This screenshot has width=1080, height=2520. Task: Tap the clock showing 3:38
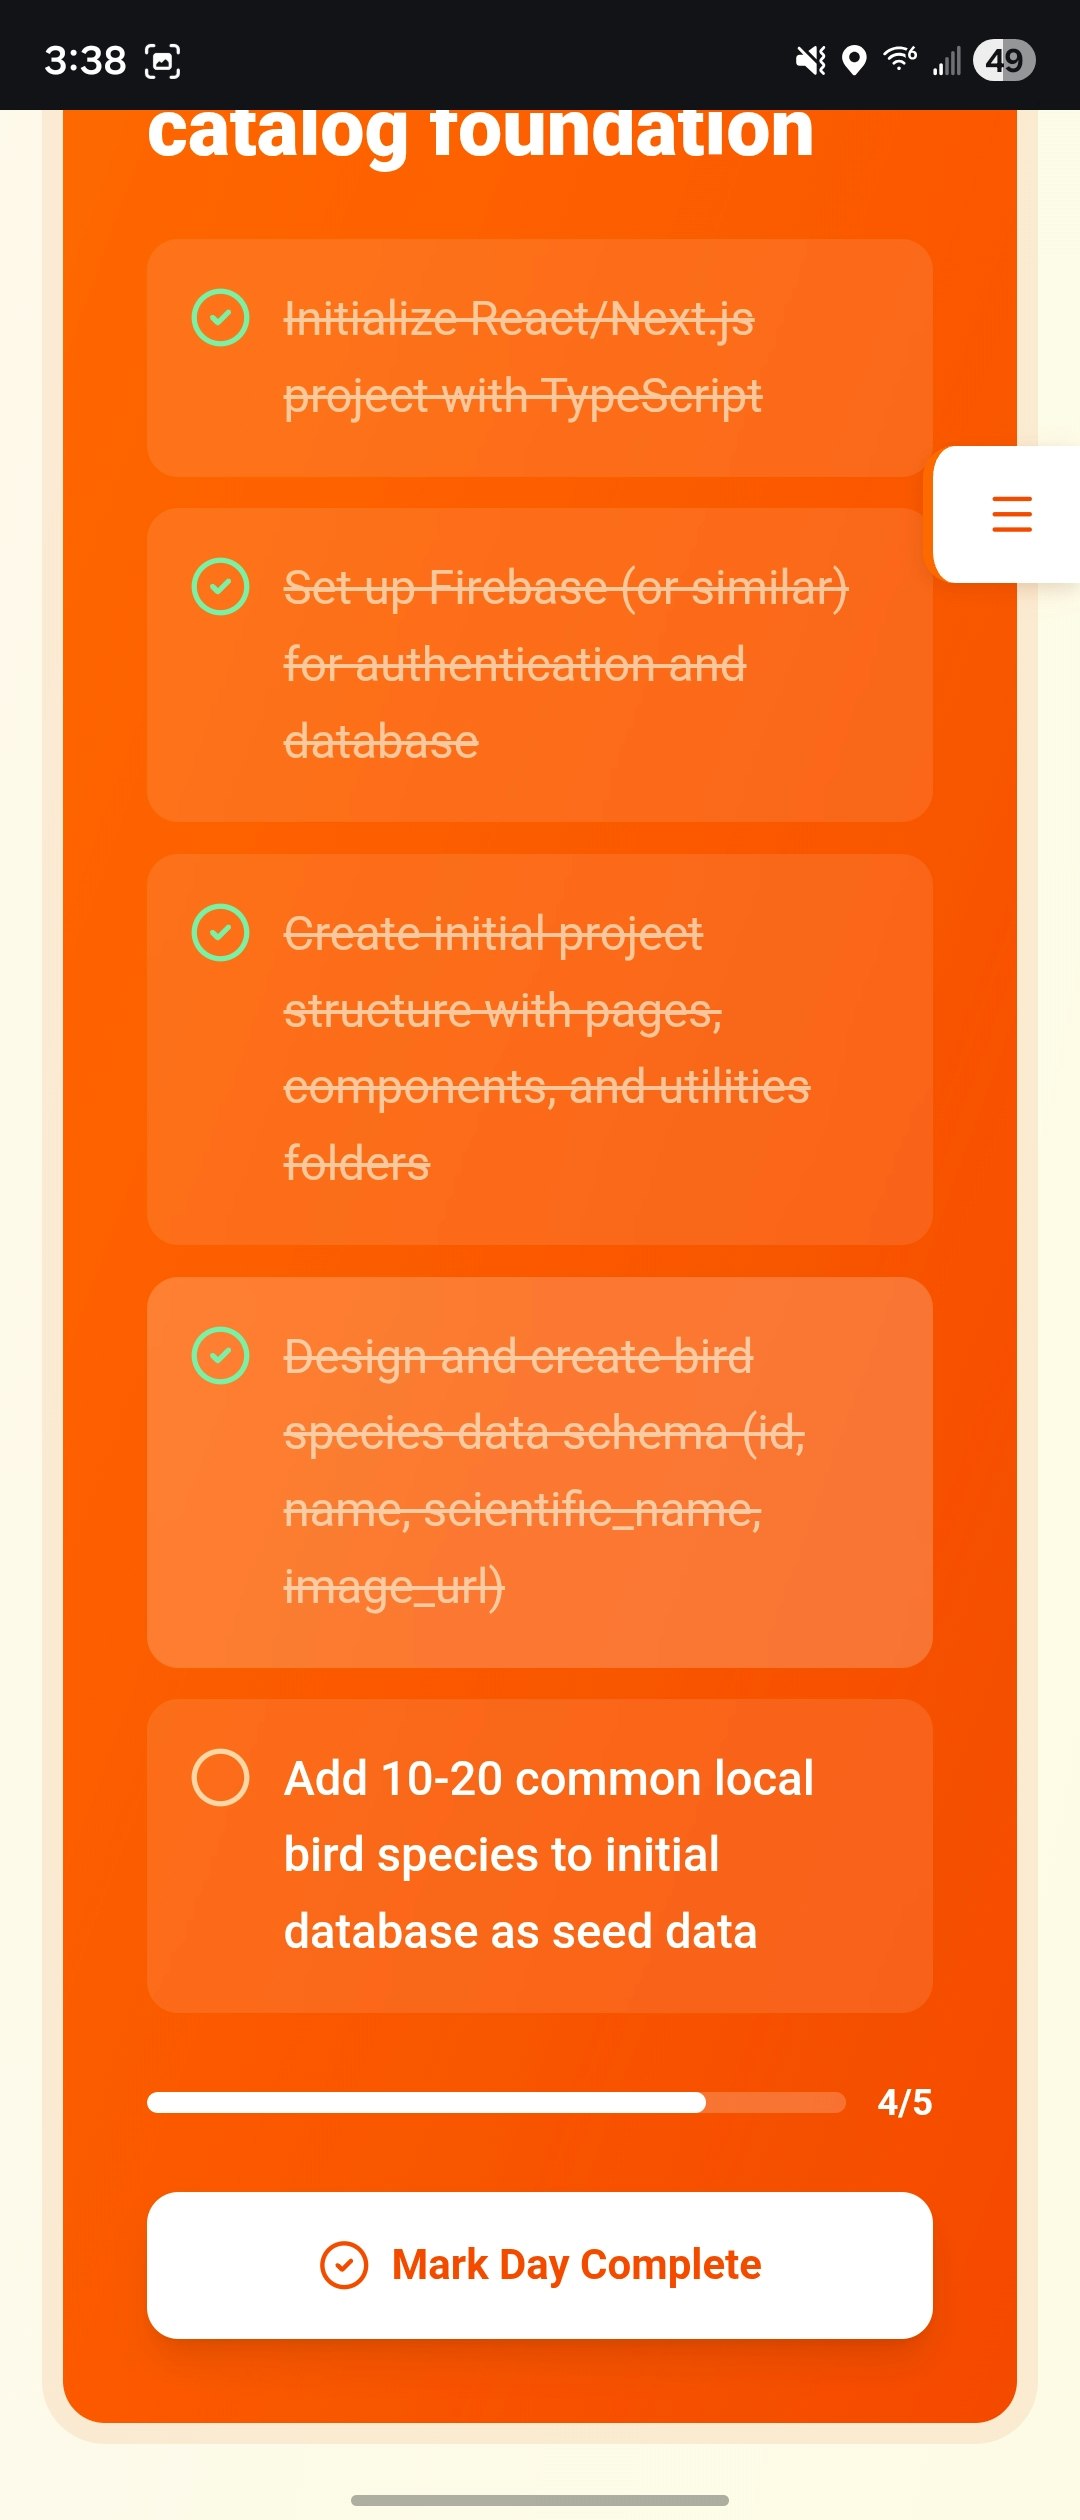(86, 60)
